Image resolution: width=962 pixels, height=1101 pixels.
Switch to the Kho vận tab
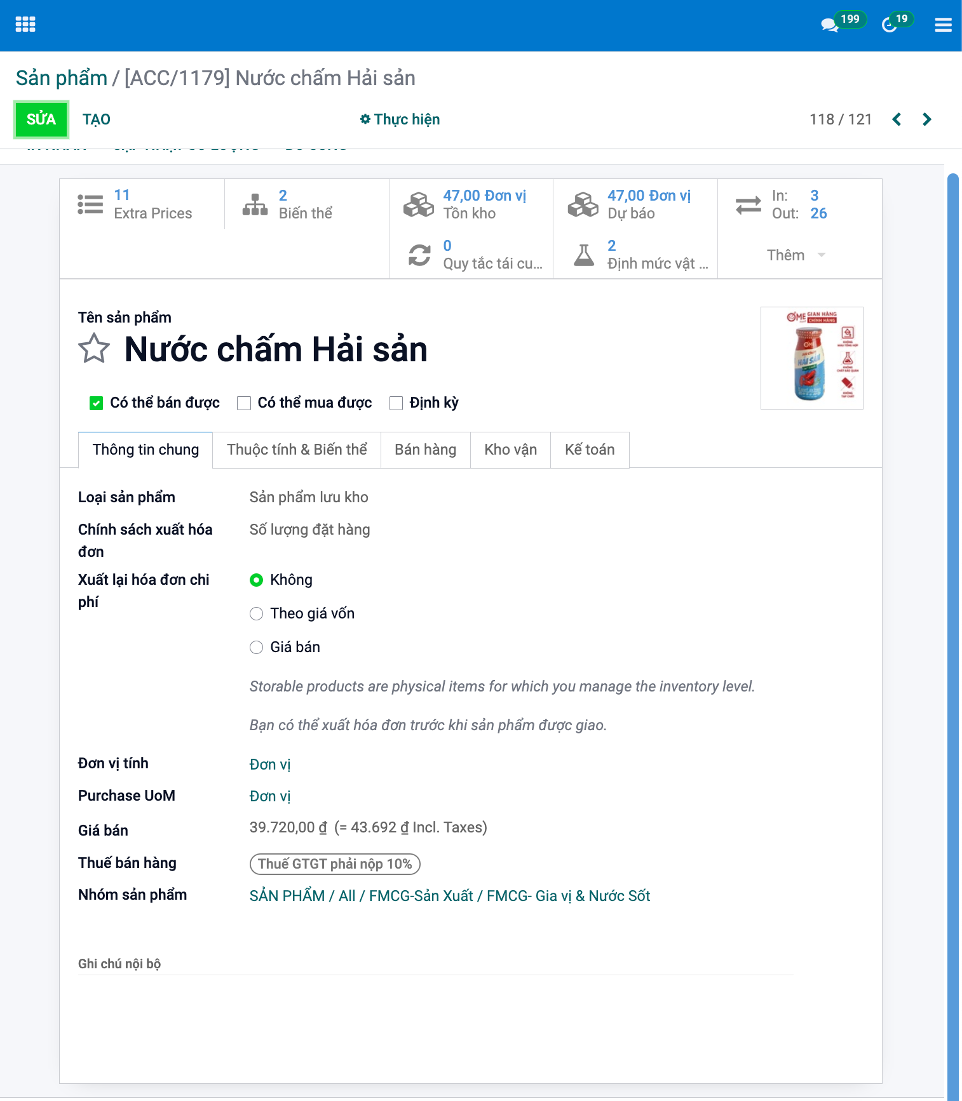(x=510, y=450)
